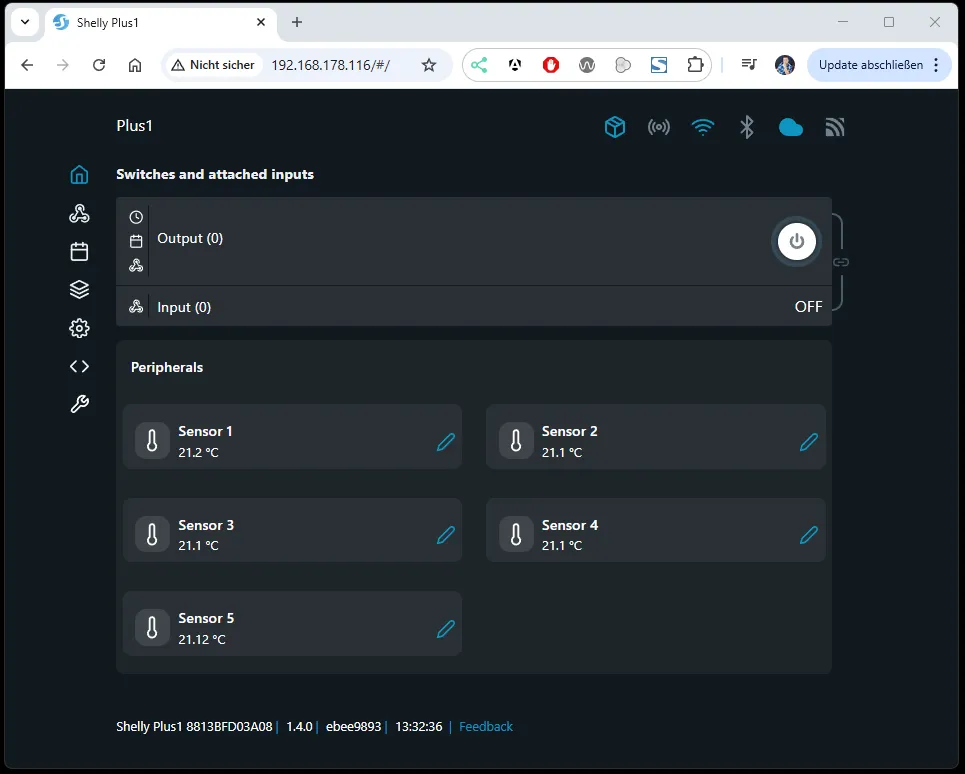Viewport: 965px width, 774px height.
Task: Select the Channels layers icon in sidebar
Action: click(x=79, y=289)
